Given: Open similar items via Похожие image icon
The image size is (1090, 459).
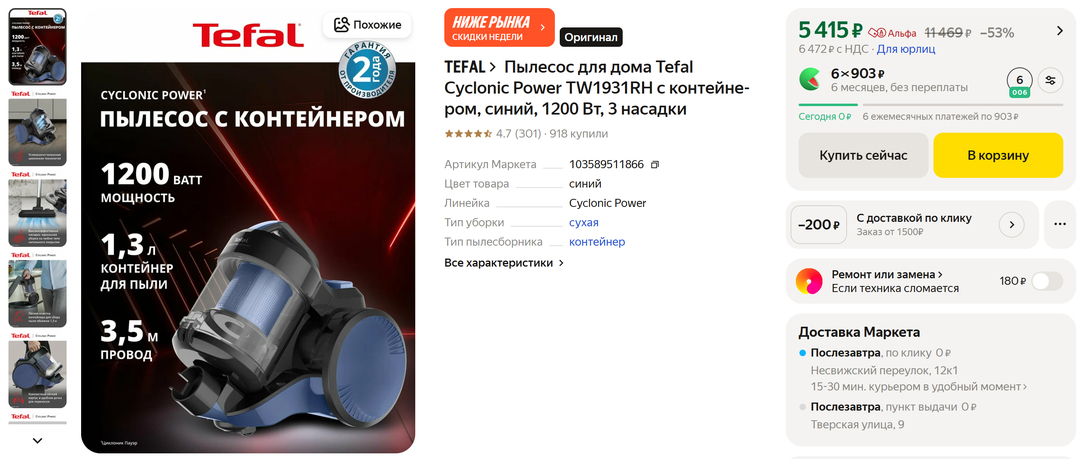Looking at the screenshot, I should pos(341,25).
